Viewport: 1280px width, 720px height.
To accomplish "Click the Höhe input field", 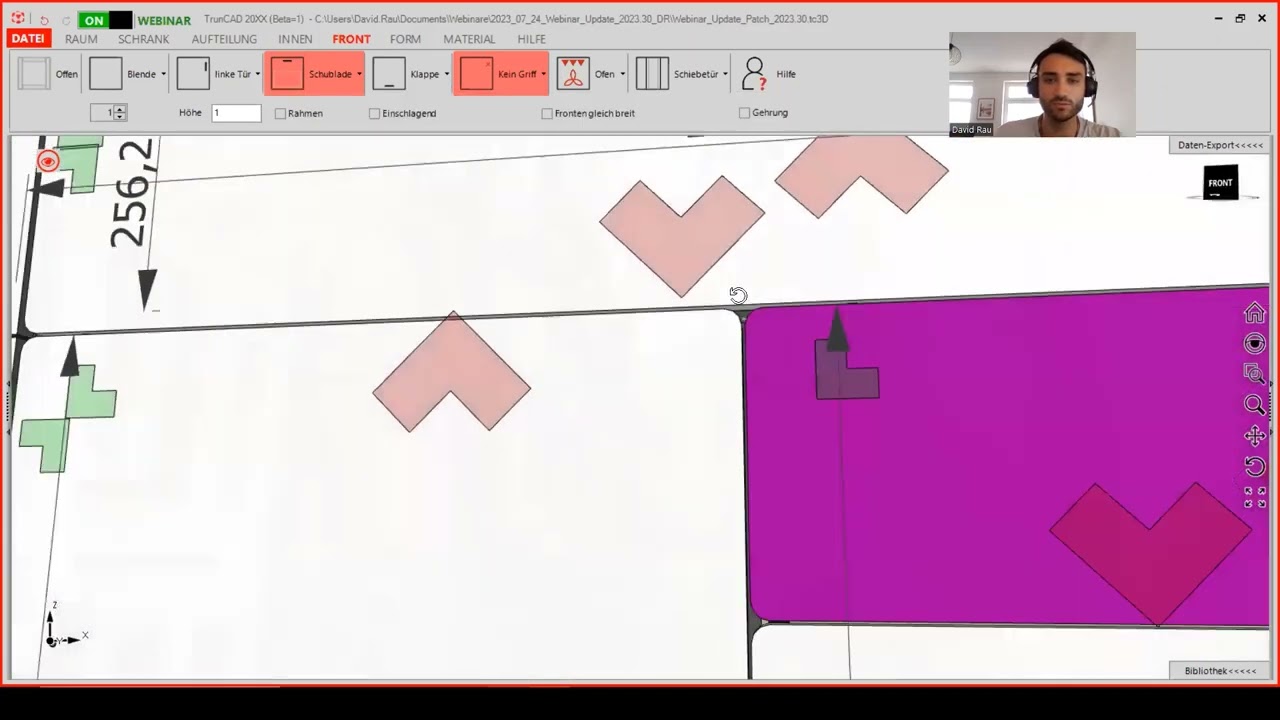I will (236, 113).
